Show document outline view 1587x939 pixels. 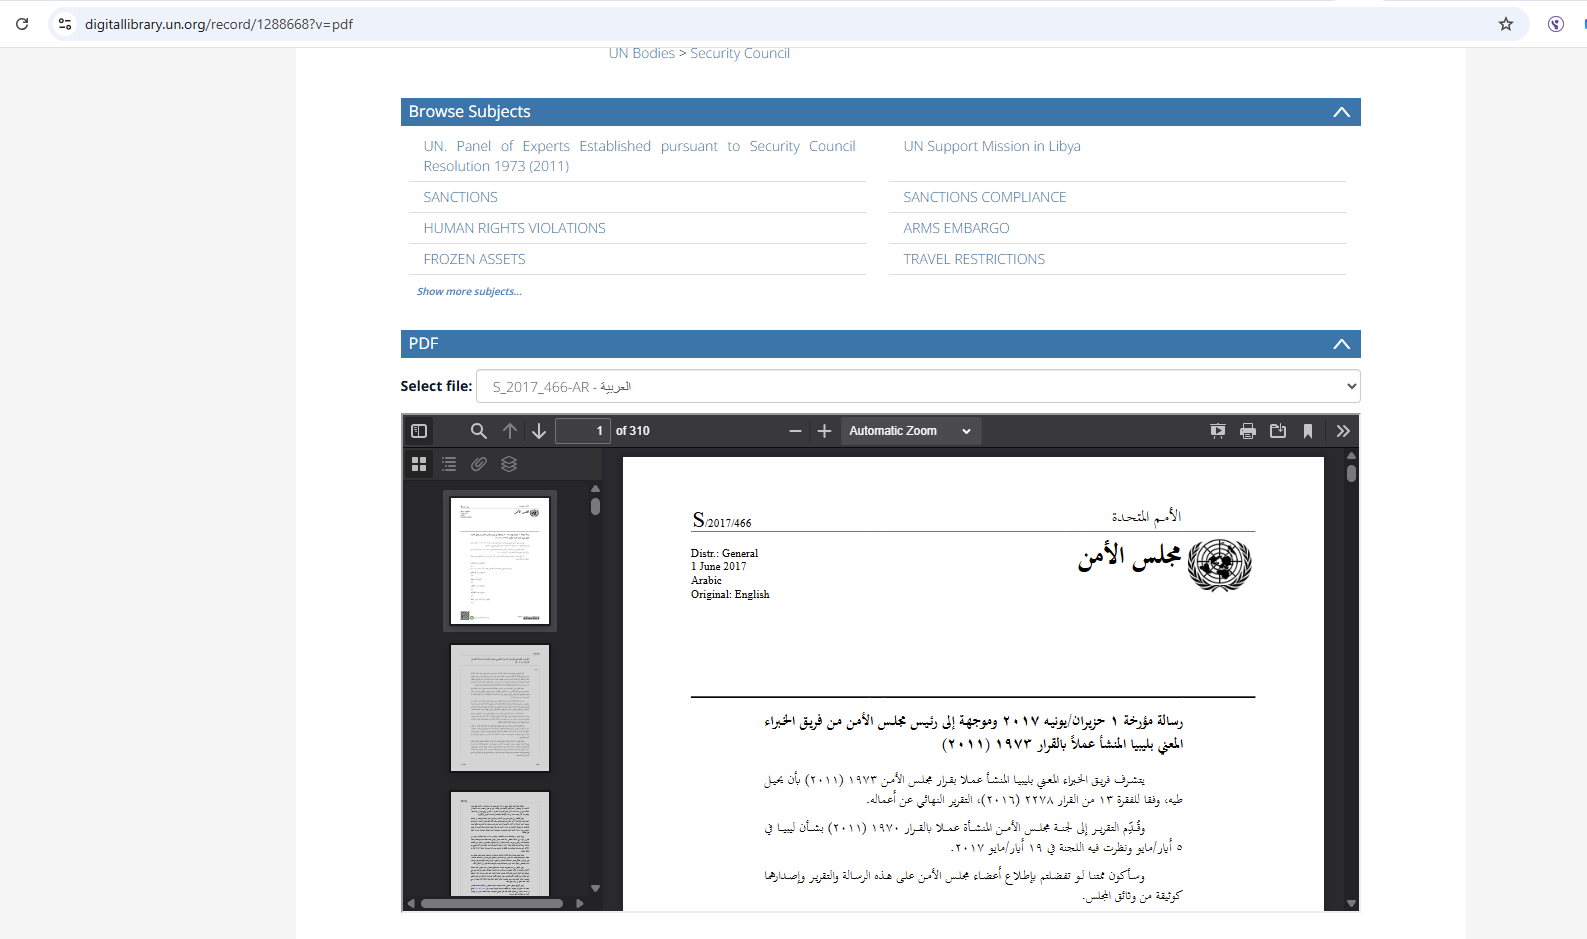(449, 464)
